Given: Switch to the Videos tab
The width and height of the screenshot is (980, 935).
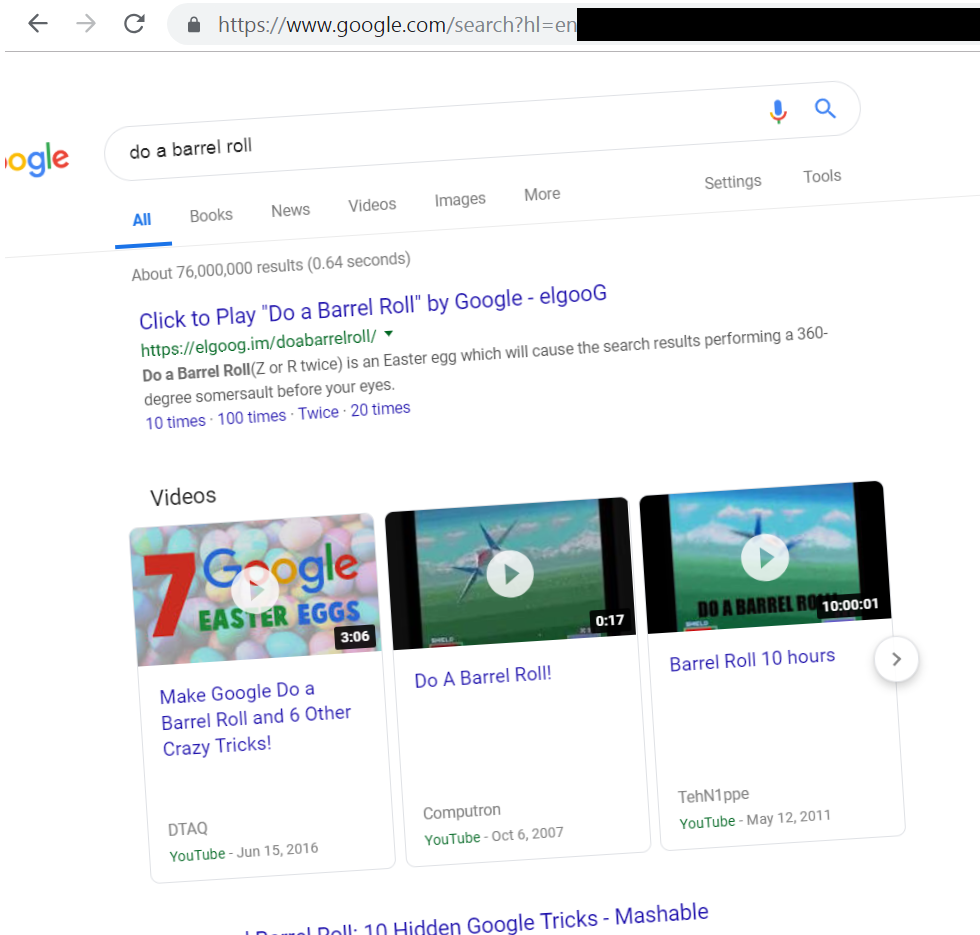Looking at the screenshot, I should [x=372, y=205].
